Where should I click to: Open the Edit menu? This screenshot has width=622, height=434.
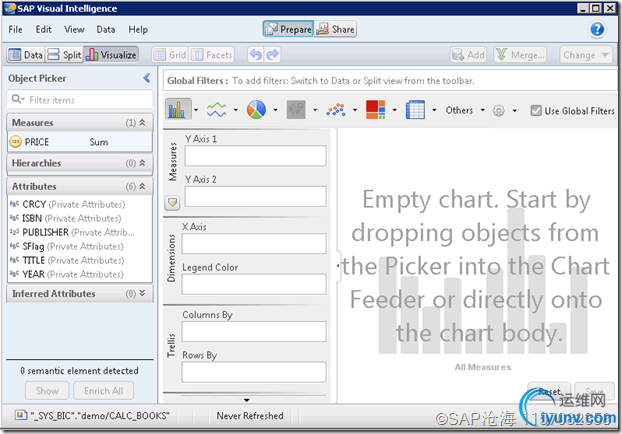point(43,30)
